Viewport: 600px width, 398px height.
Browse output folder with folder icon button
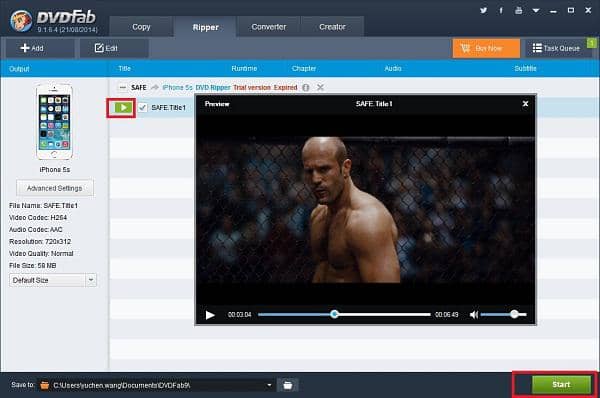[287, 385]
